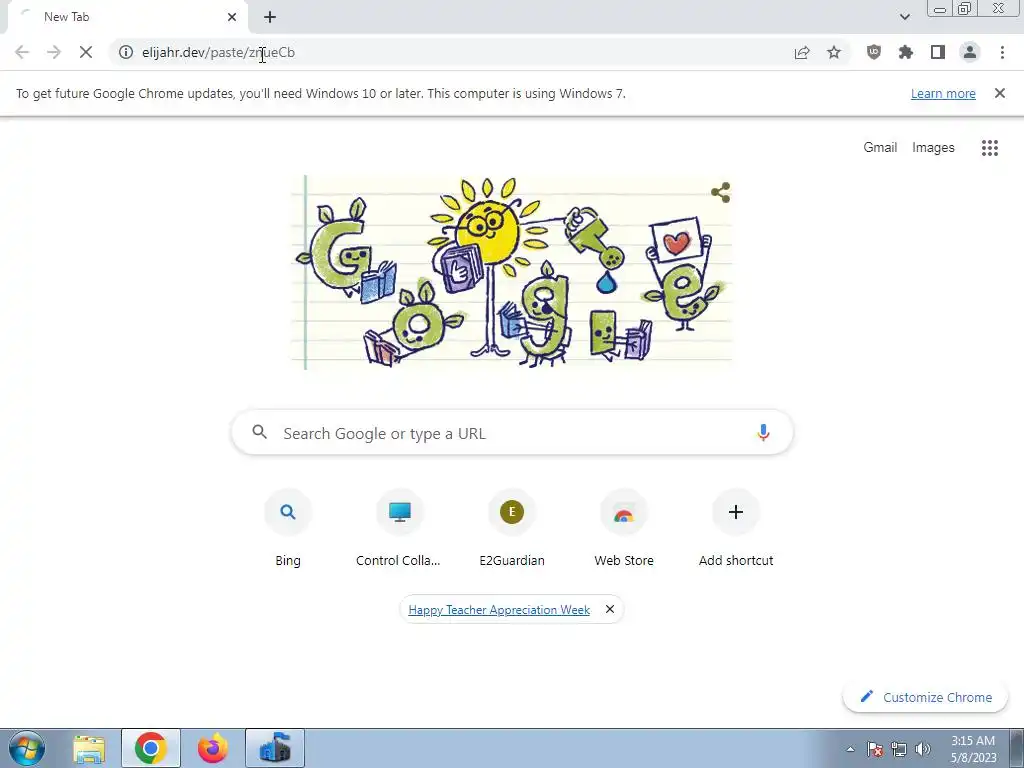Open the volume speaker tray icon
Viewport: 1024px width, 768px height.
(x=923, y=749)
